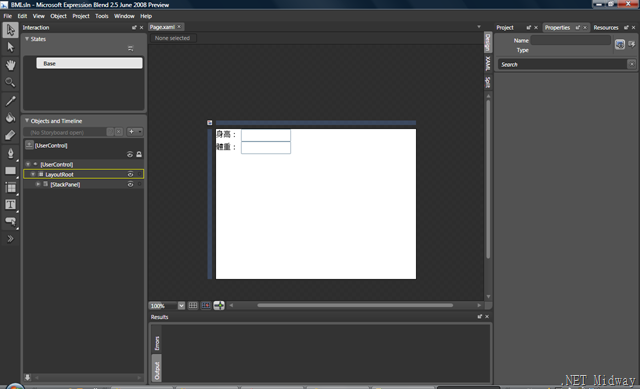Show the Errors tab in Results

click(157, 343)
